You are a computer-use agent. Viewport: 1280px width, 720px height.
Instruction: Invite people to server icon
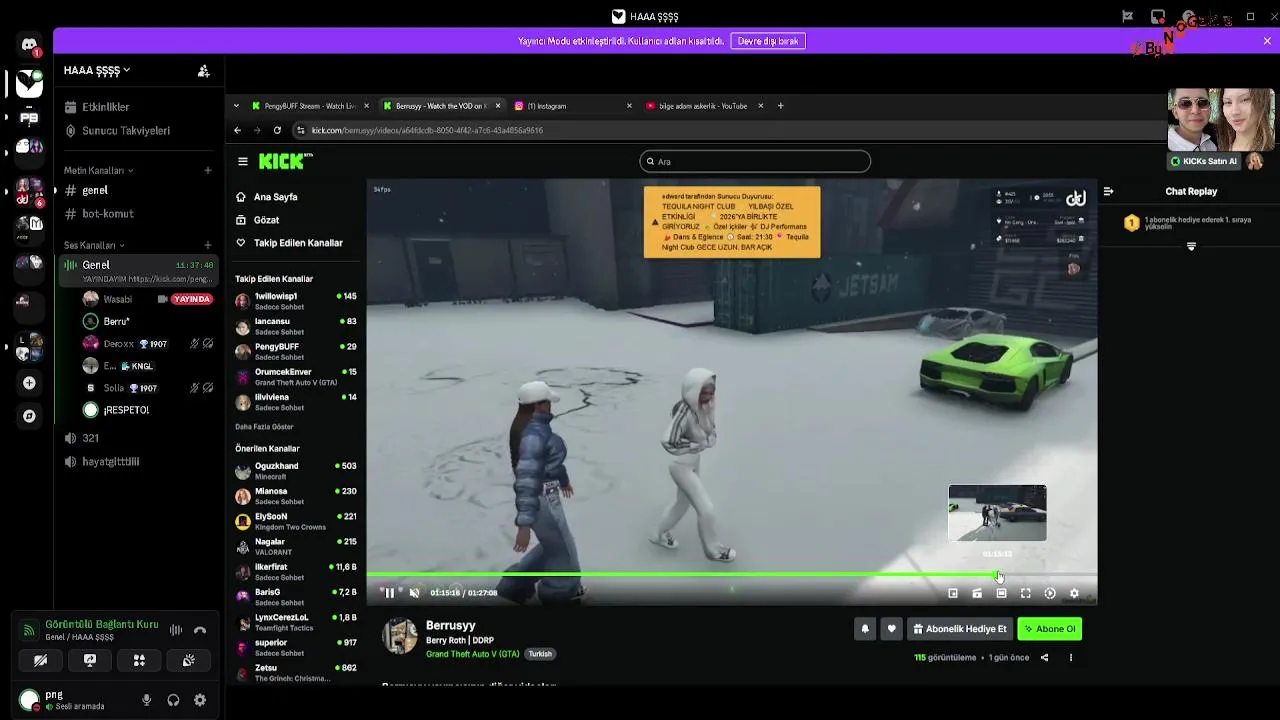pyautogui.click(x=204, y=71)
